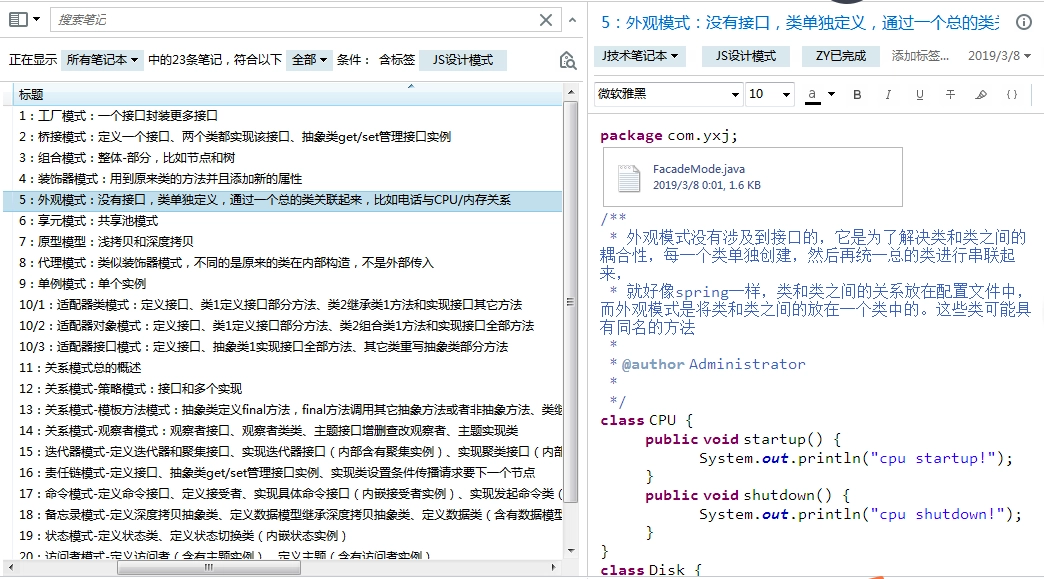Apply italic formatting in the editor toolbar
This screenshot has height=579, width=1044.
point(887,94)
